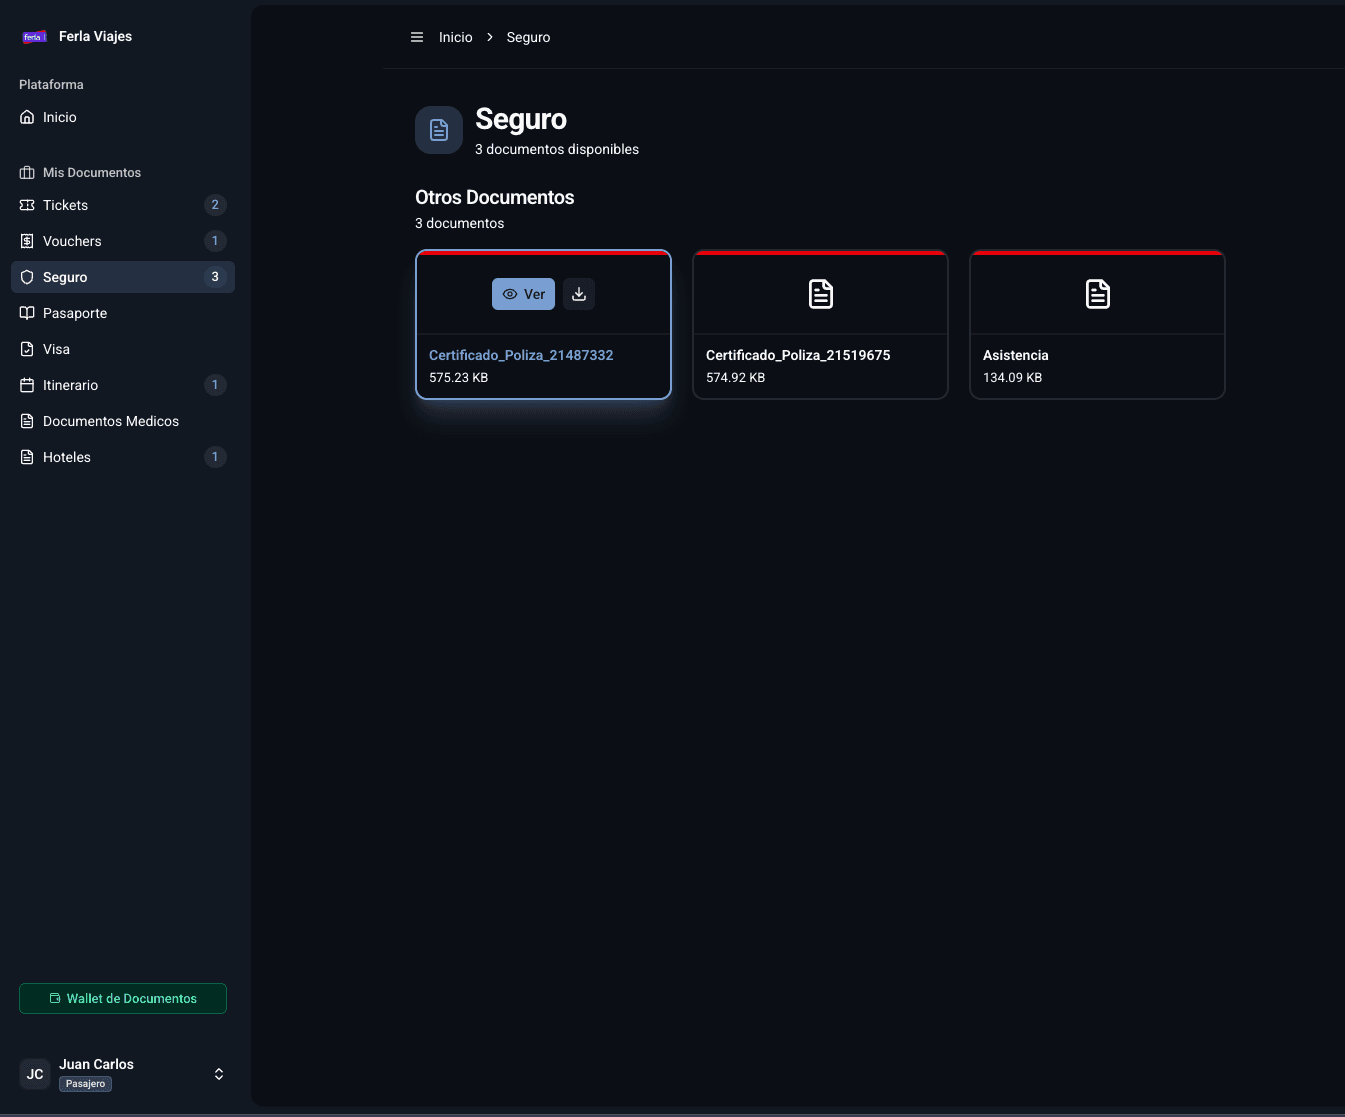Select Pasaporte from the sidebar
Screen dimensions: 1345x1117
click(x=75, y=313)
